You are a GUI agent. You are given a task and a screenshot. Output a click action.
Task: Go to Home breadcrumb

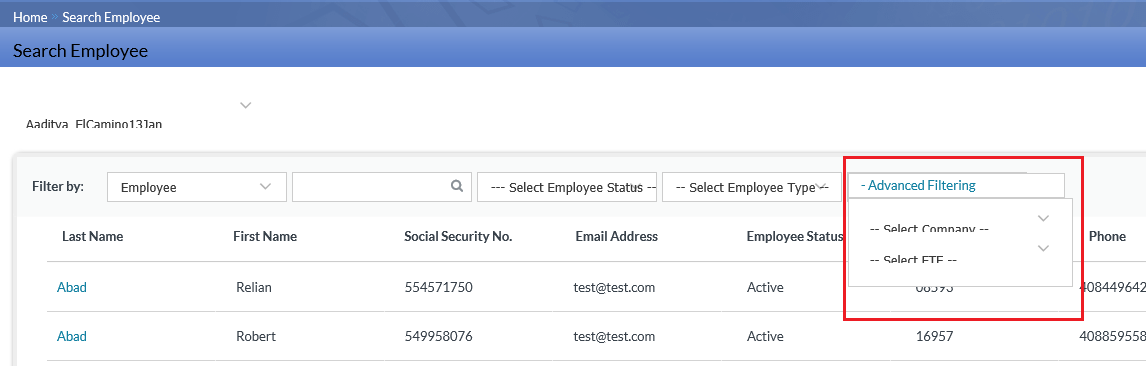[x=30, y=17]
